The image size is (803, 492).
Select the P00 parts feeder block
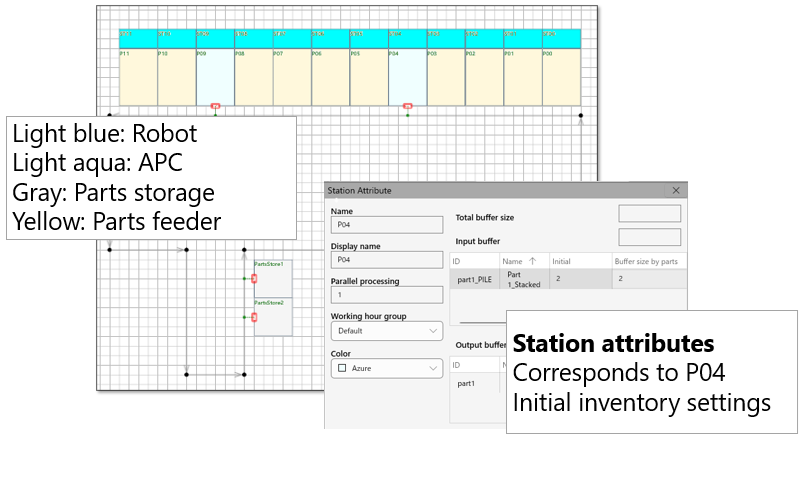pyautogui.click(x=561, y=76)
